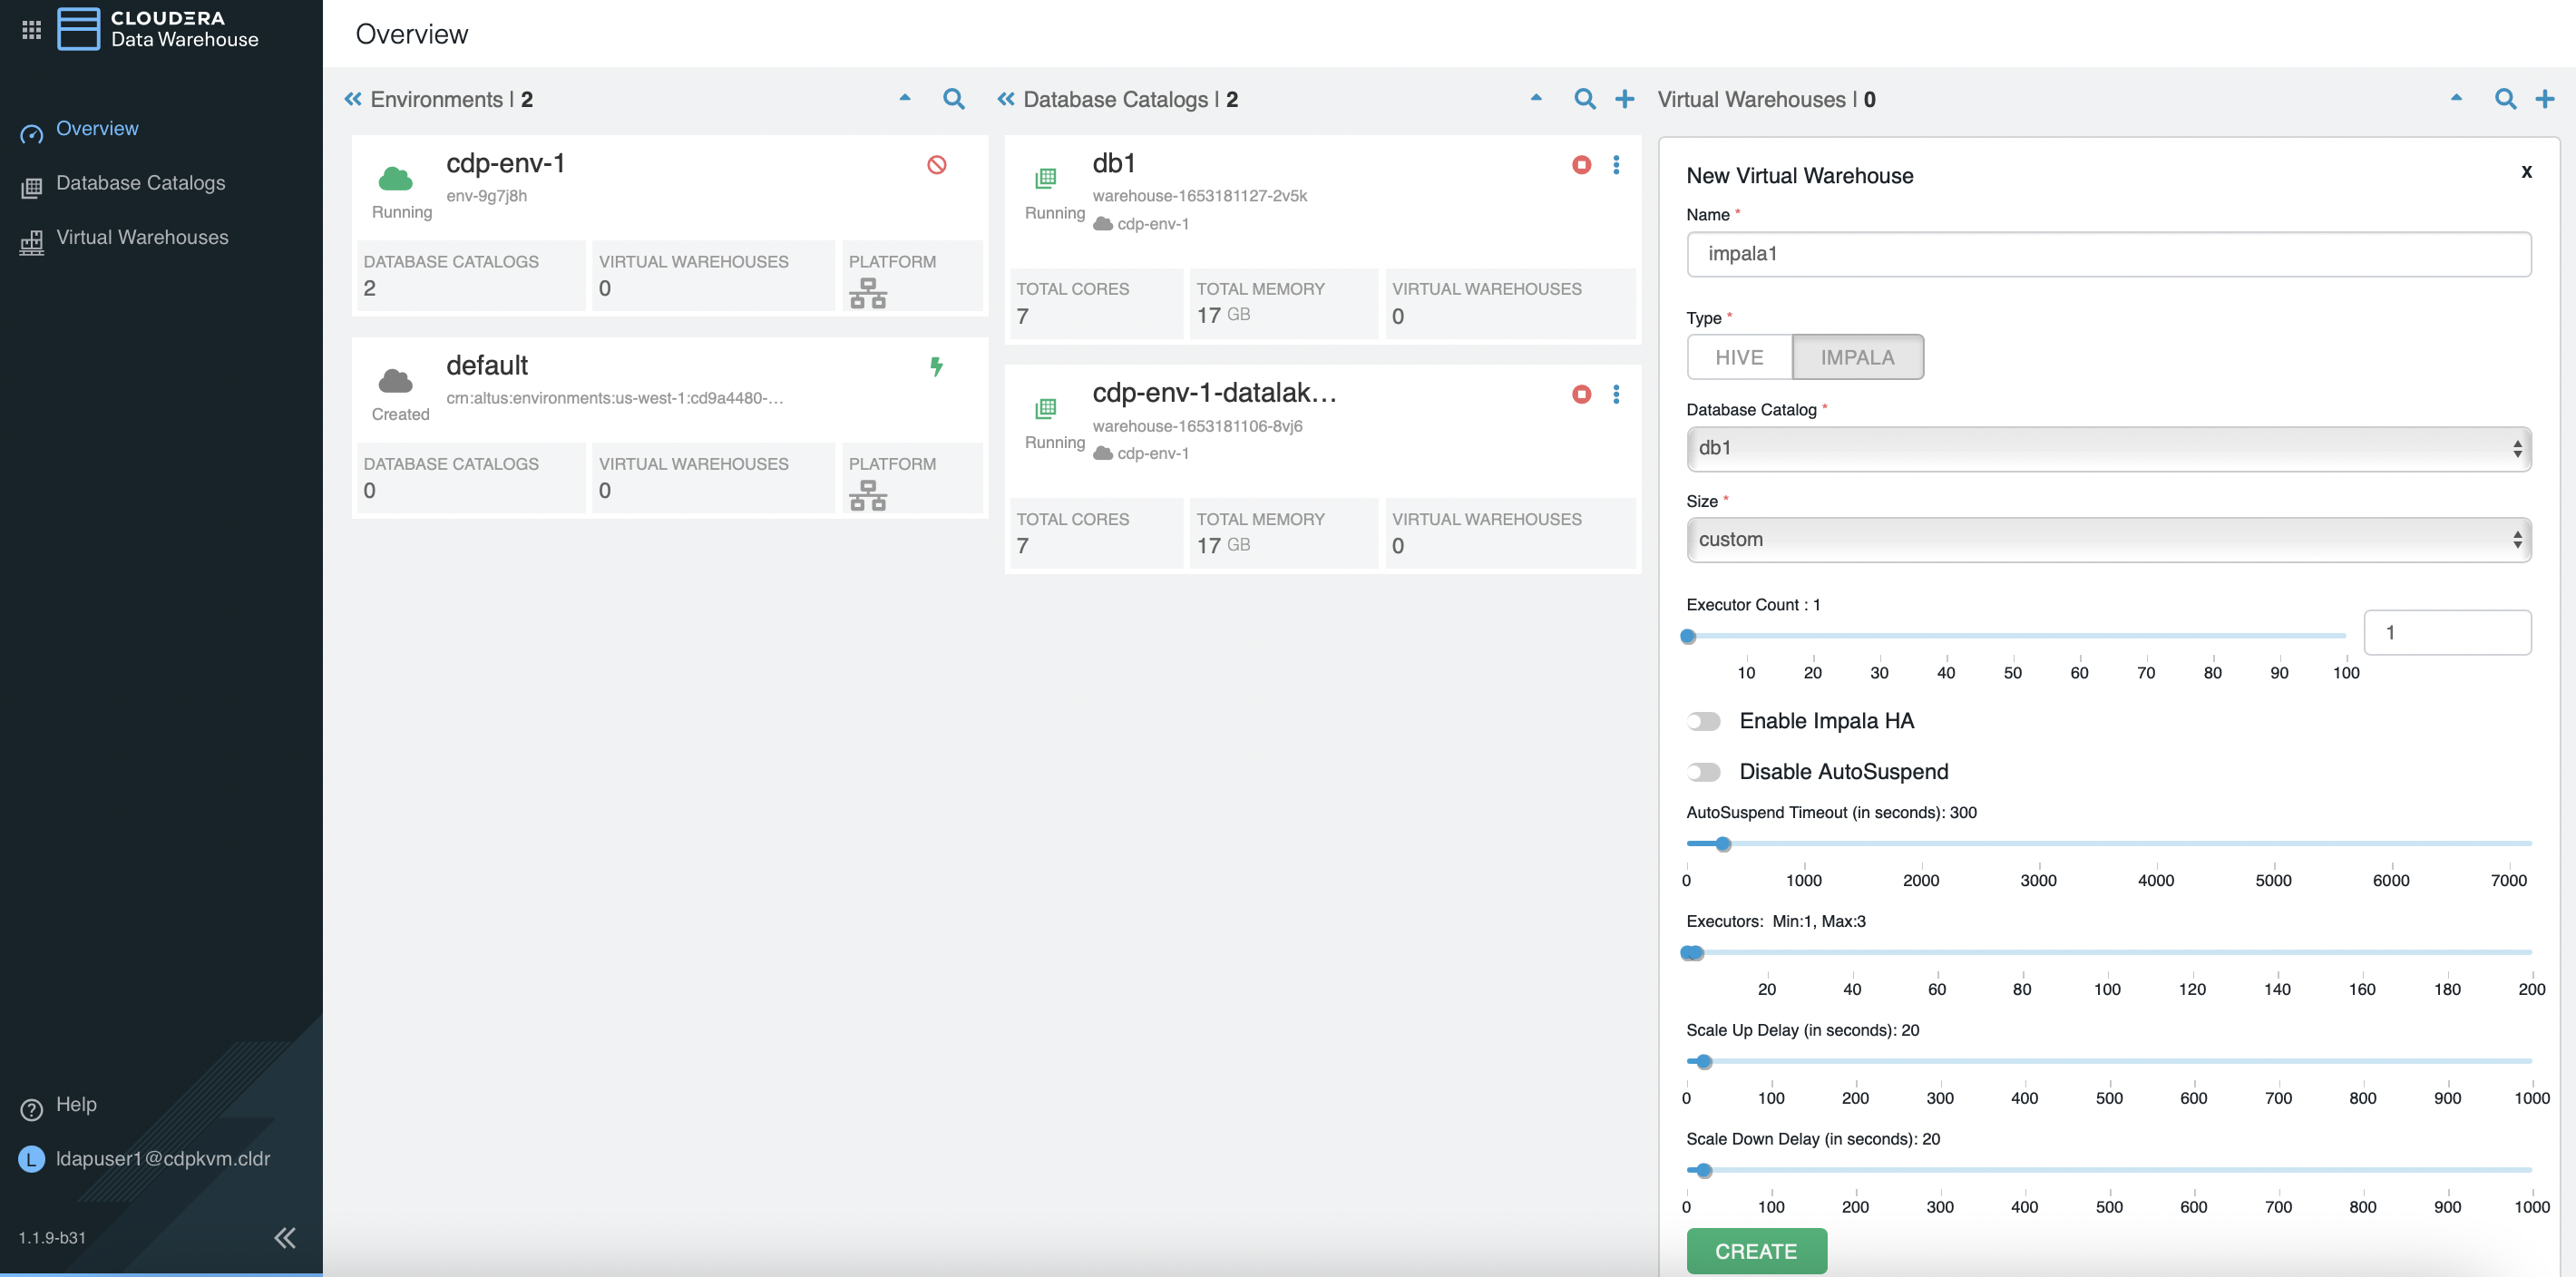Click the Virtual Warehouses search icon
The width and height of the screenshot is (2576, 1277).
pyautogui.click(x=2505, y=99)
